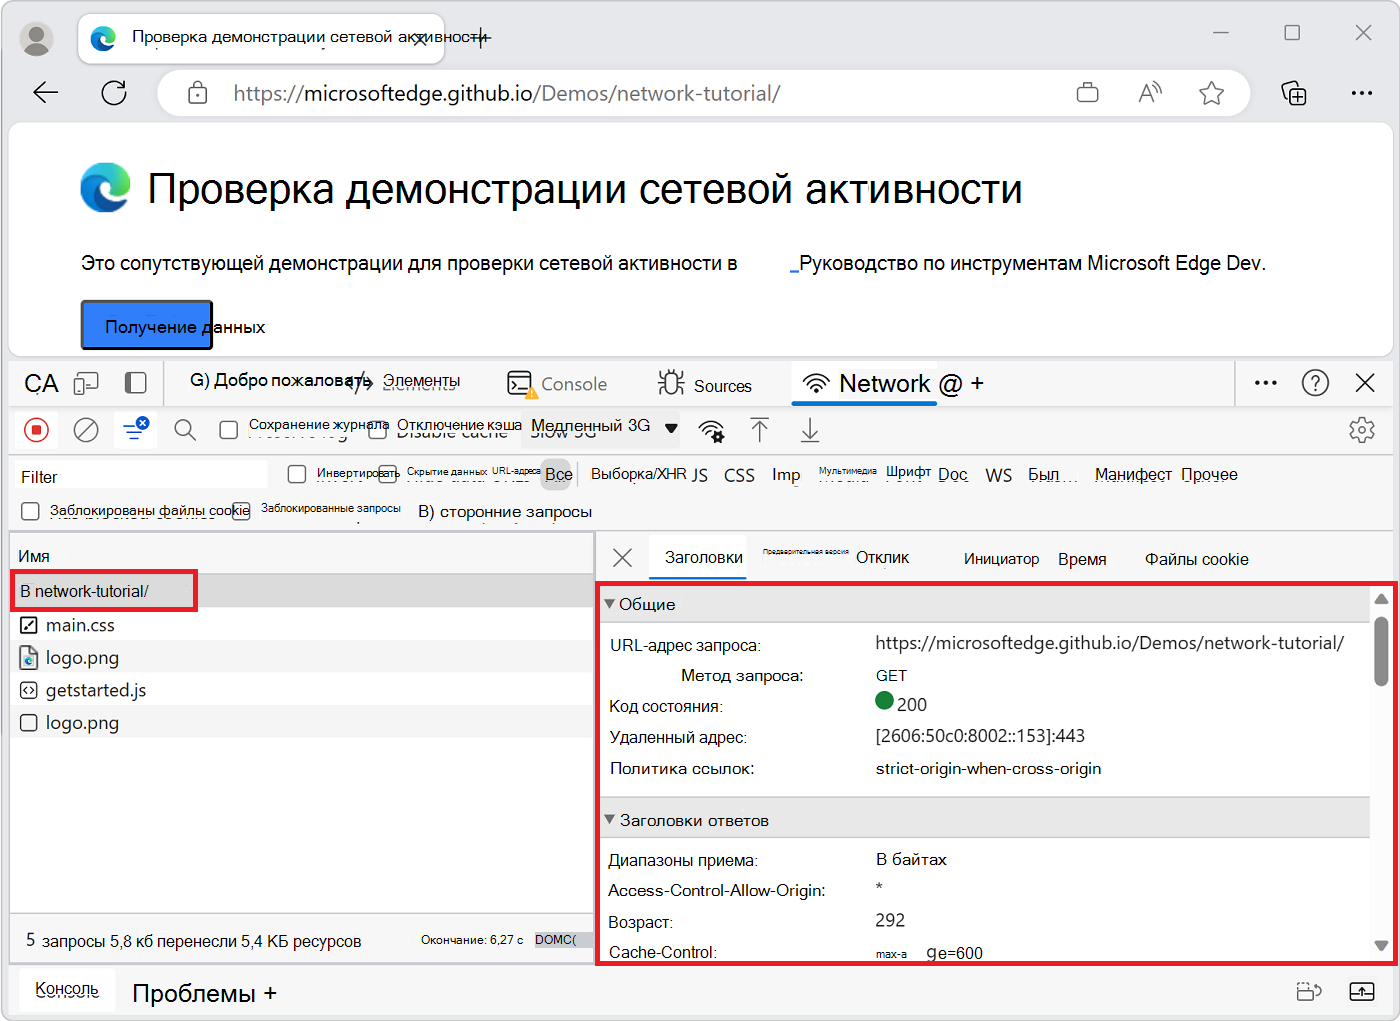
Task: Open the Collections button
Action: (1294, 93)
